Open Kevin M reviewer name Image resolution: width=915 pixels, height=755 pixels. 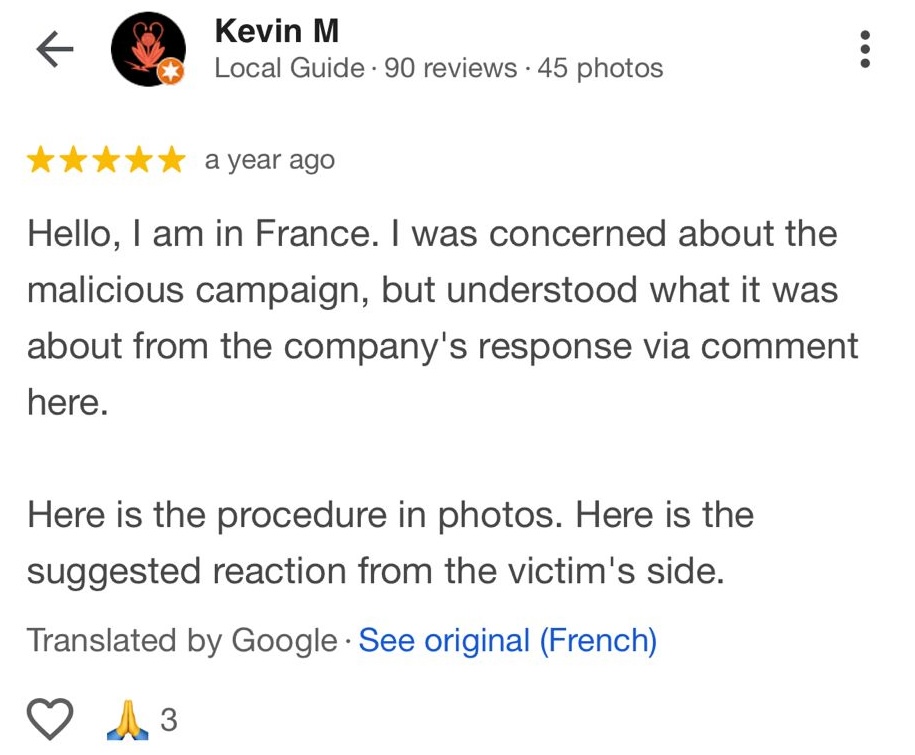pyautogui.click(x=277, y=31)
